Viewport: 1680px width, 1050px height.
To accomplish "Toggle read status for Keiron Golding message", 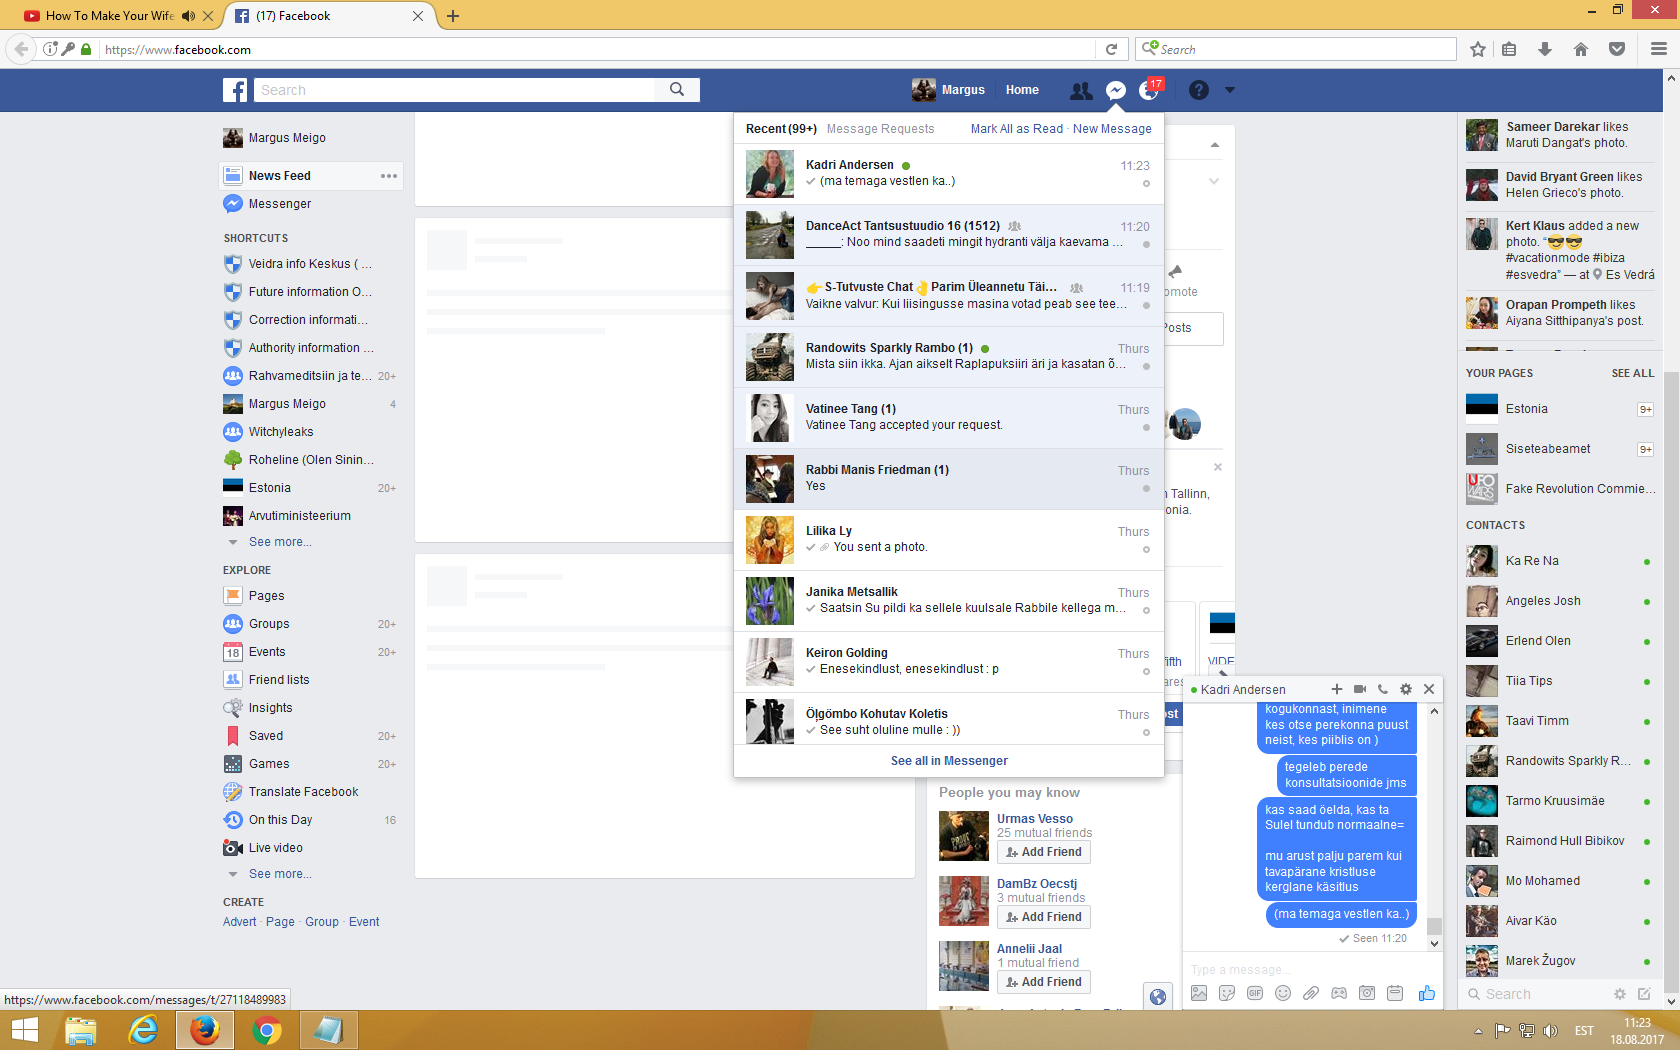I will pos(1146,672).
